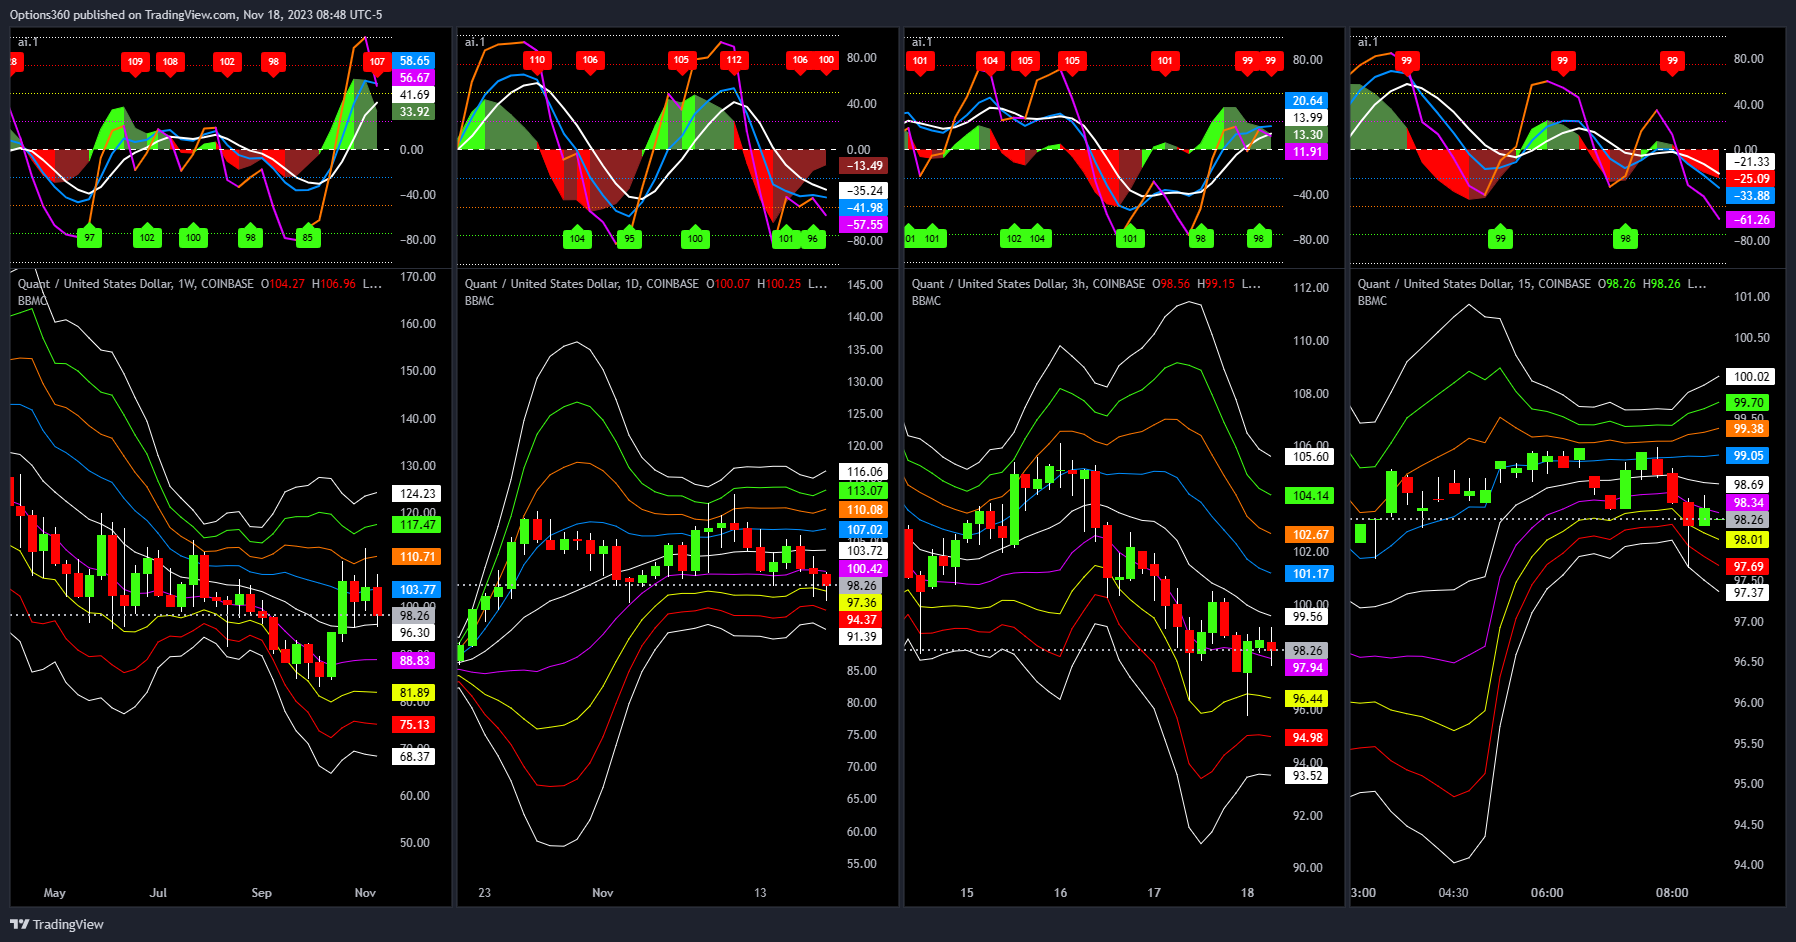Click the blue 20.64 oscillator value
Image resolution: width=1796 pixels, height=942 pixels.
coord(1307,101)
